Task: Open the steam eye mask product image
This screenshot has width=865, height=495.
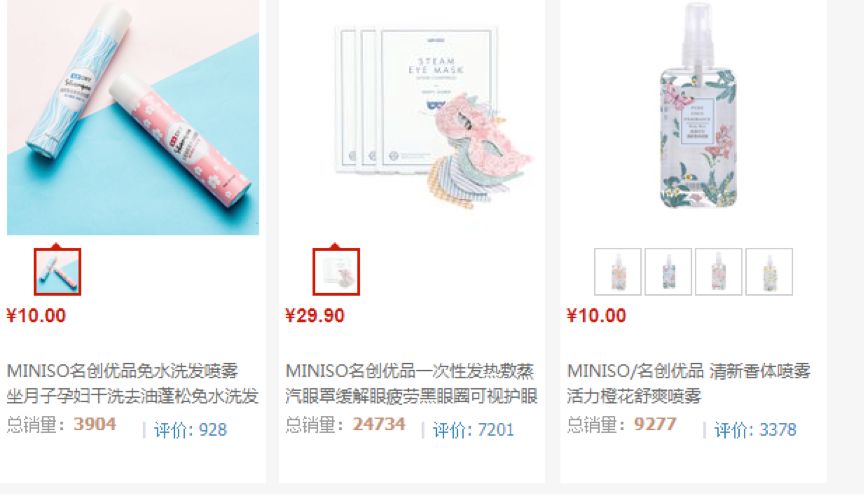Action: coord(412,117)
